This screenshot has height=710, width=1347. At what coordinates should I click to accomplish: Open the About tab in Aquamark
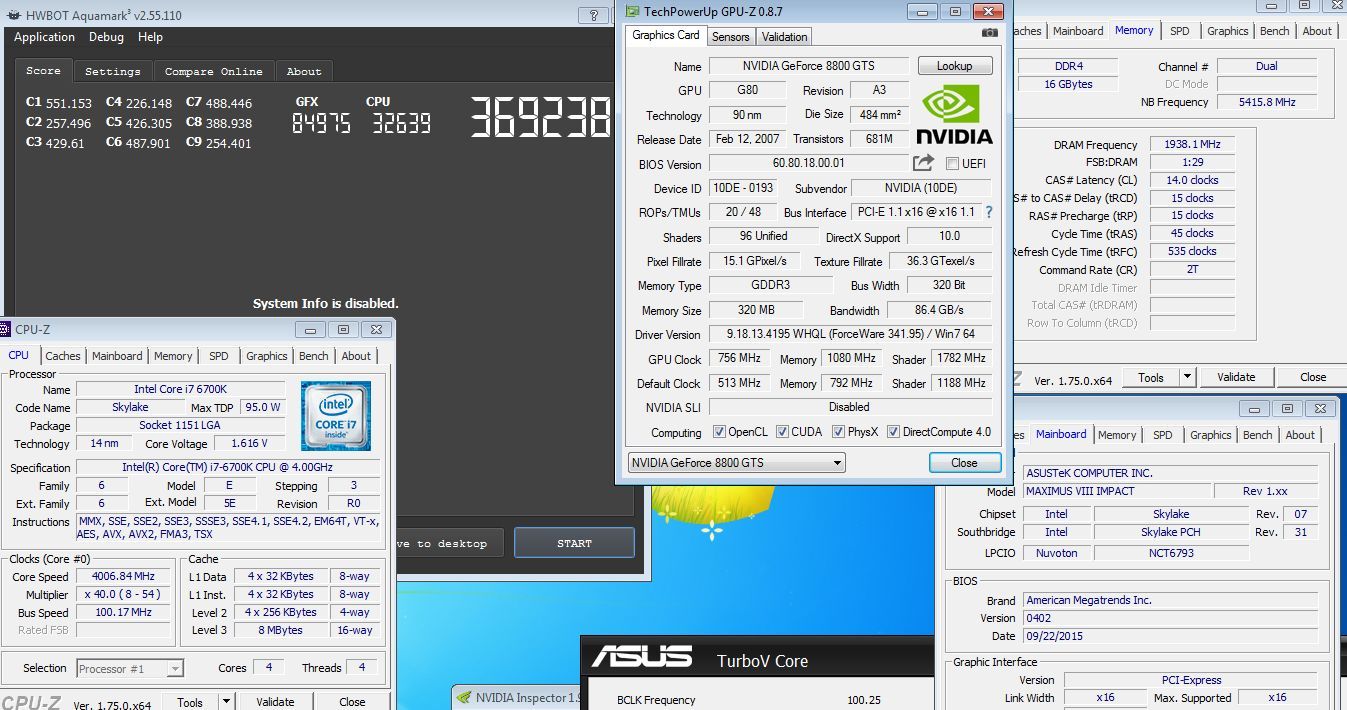[304, 71]
